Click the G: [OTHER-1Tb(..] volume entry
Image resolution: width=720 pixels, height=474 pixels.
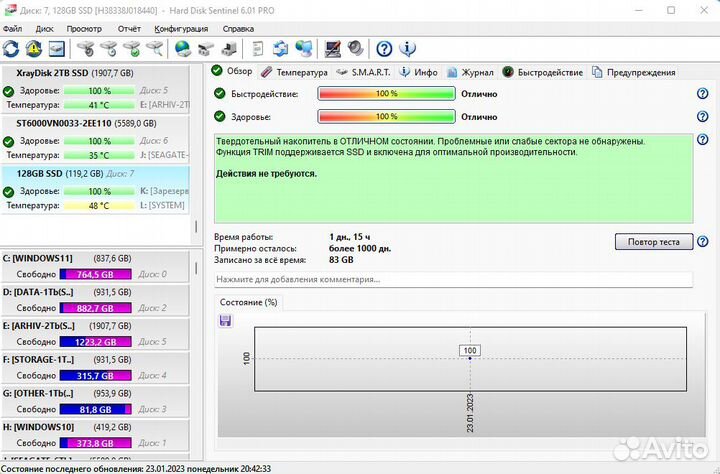click(95, 401)
